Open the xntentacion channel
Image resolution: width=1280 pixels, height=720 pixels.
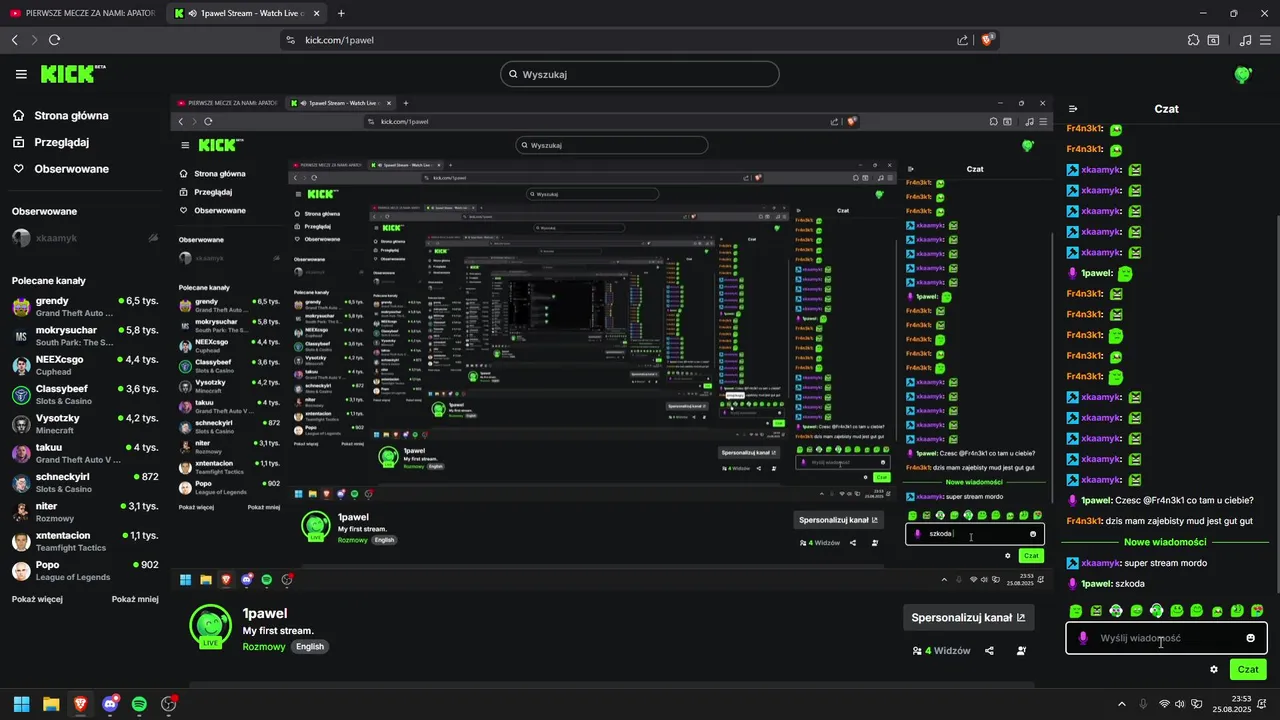pyautogui.click(x=85, y=541)
